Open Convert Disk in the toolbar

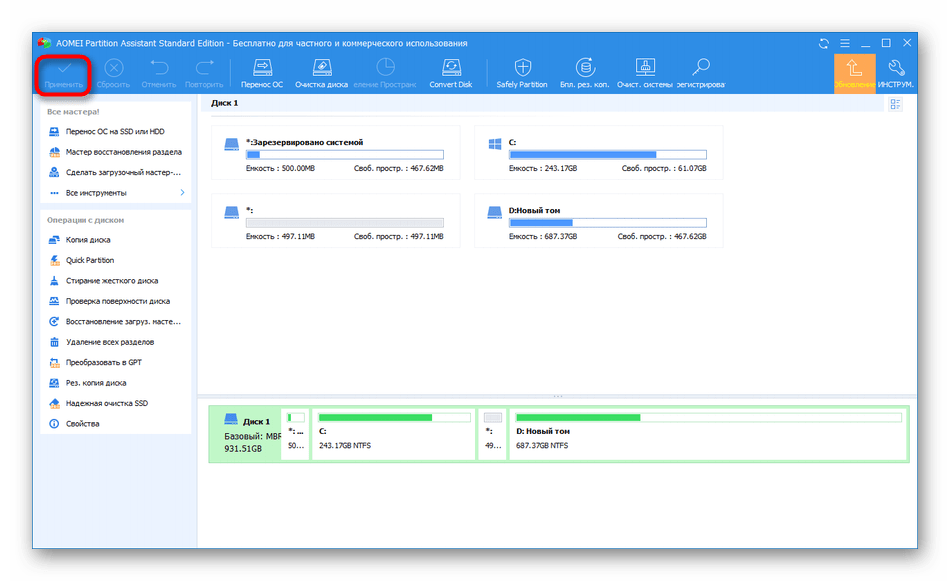pos(450,73)
